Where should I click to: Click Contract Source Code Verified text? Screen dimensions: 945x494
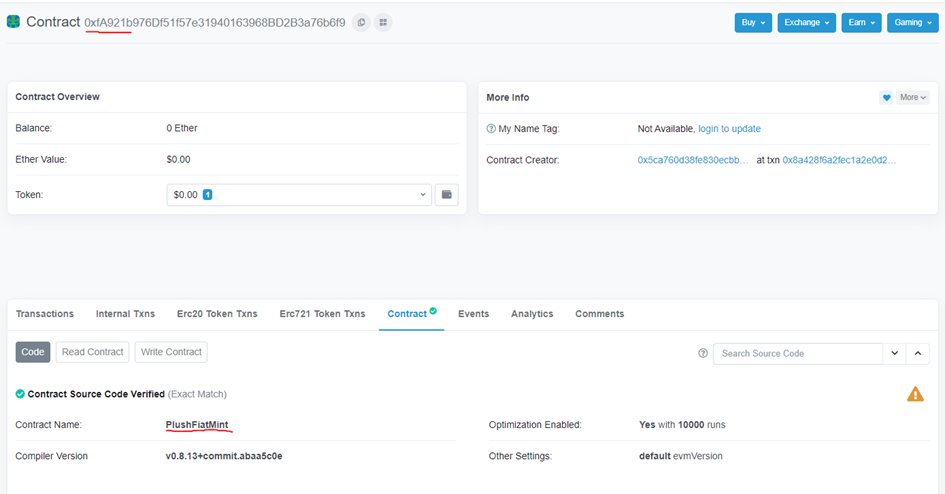96,394
